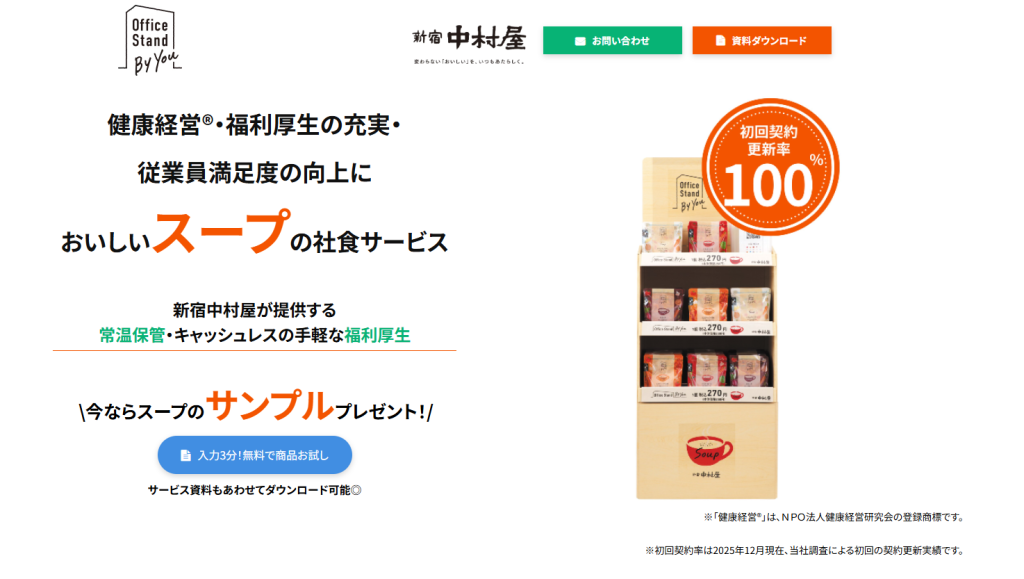Viewport: 1024px width, 579px height.
Task: Click the 新宿中村屋 brand logo
Action: click(x=469, y=44)
